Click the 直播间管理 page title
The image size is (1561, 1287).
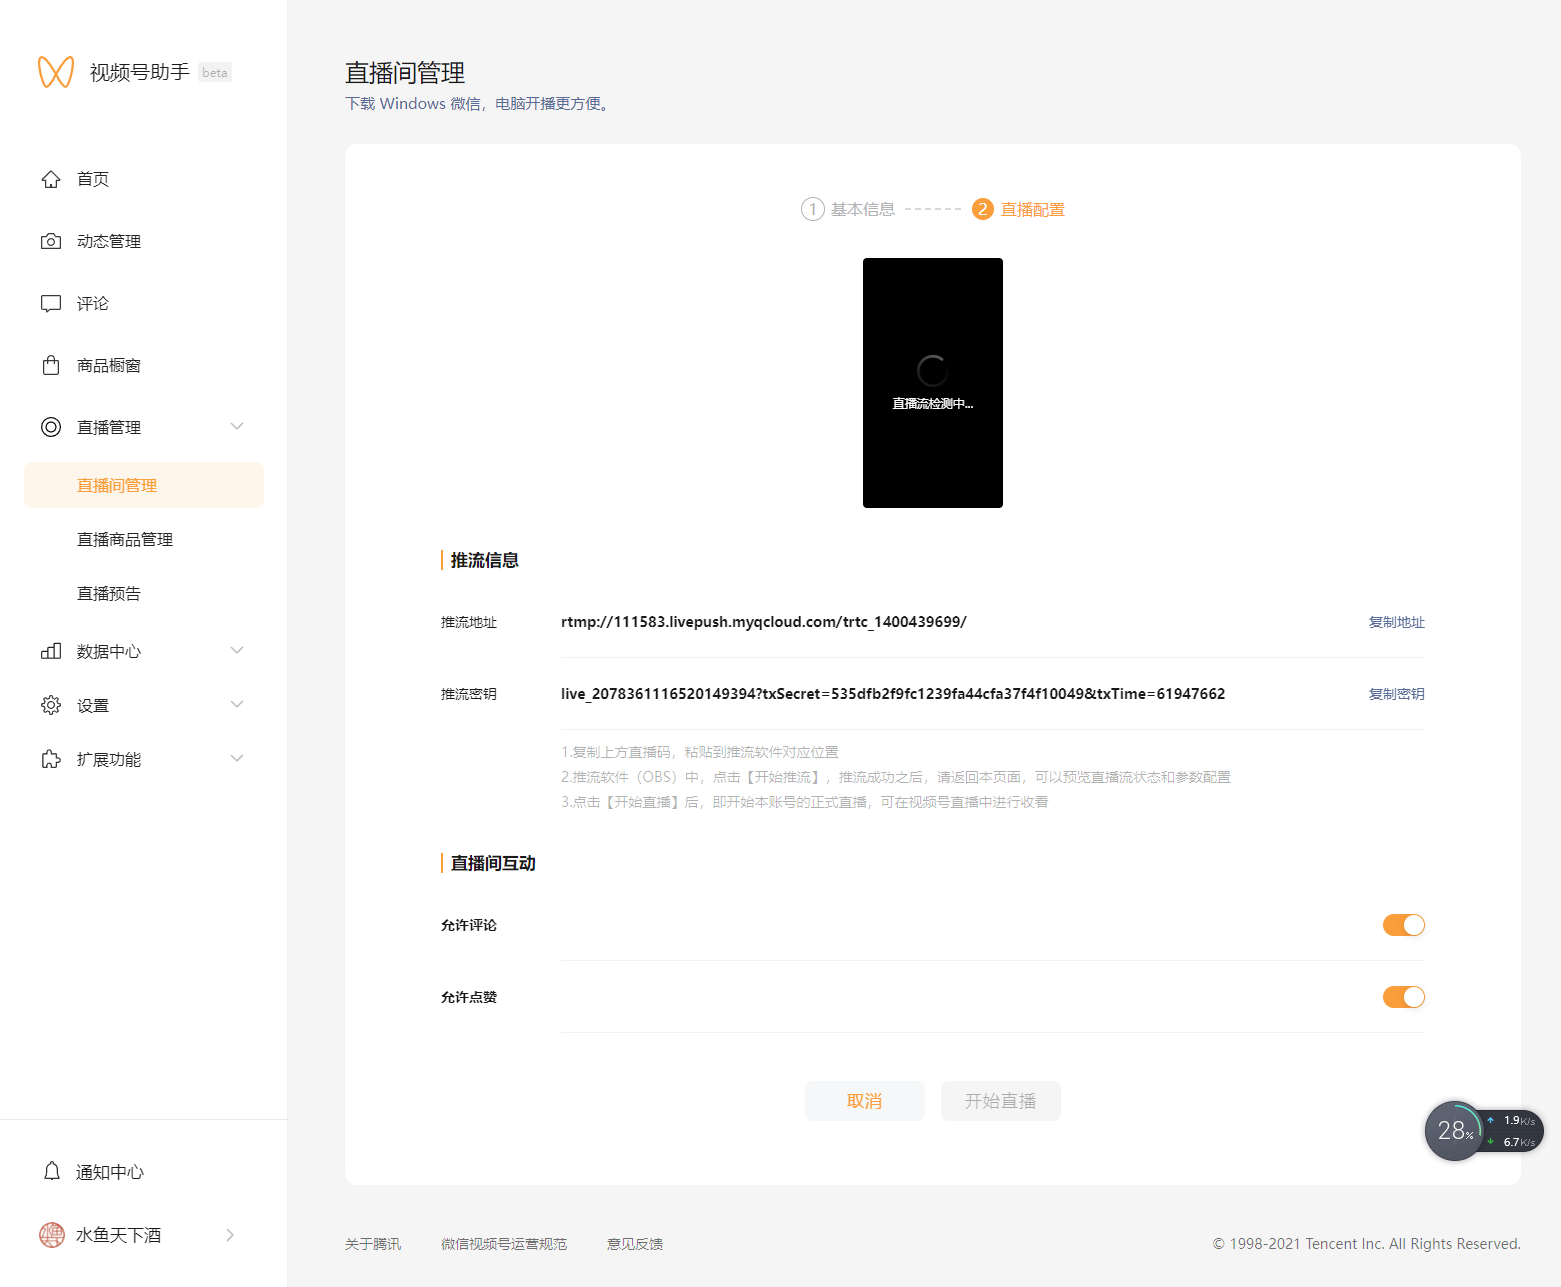[x=405, y=73]
